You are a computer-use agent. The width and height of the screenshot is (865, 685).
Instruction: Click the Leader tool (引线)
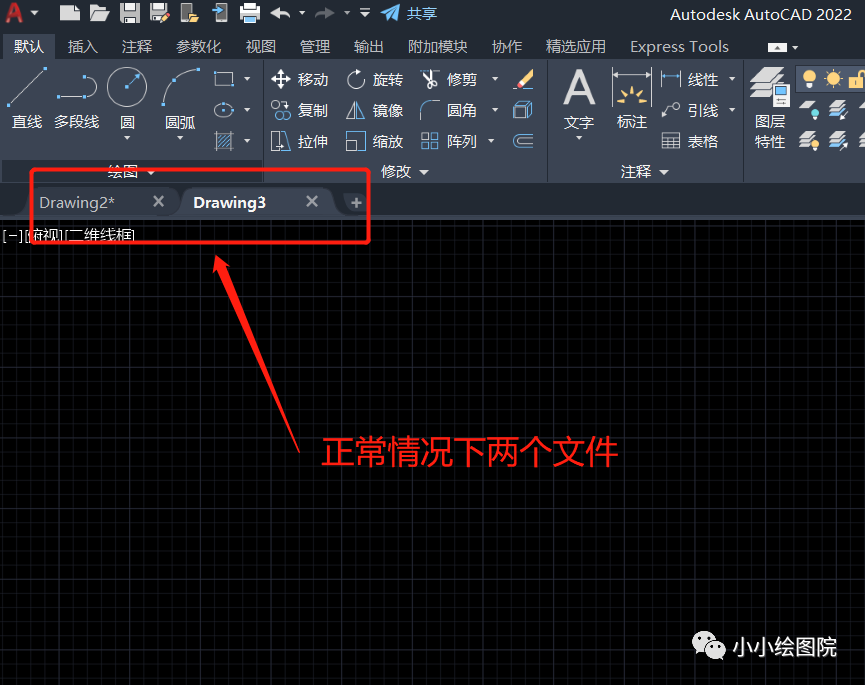pyautogui.click(x=690, y=110)
